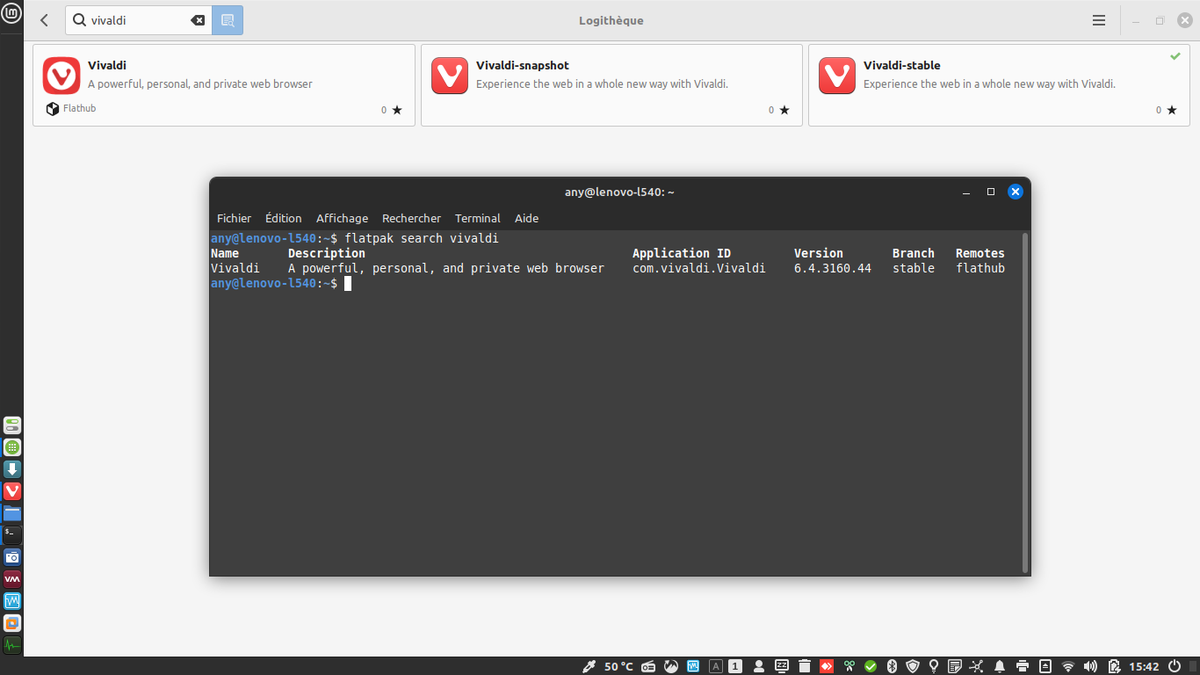Switch to Terminal from the left panel
1200x675 pixels.
(12, 535)
